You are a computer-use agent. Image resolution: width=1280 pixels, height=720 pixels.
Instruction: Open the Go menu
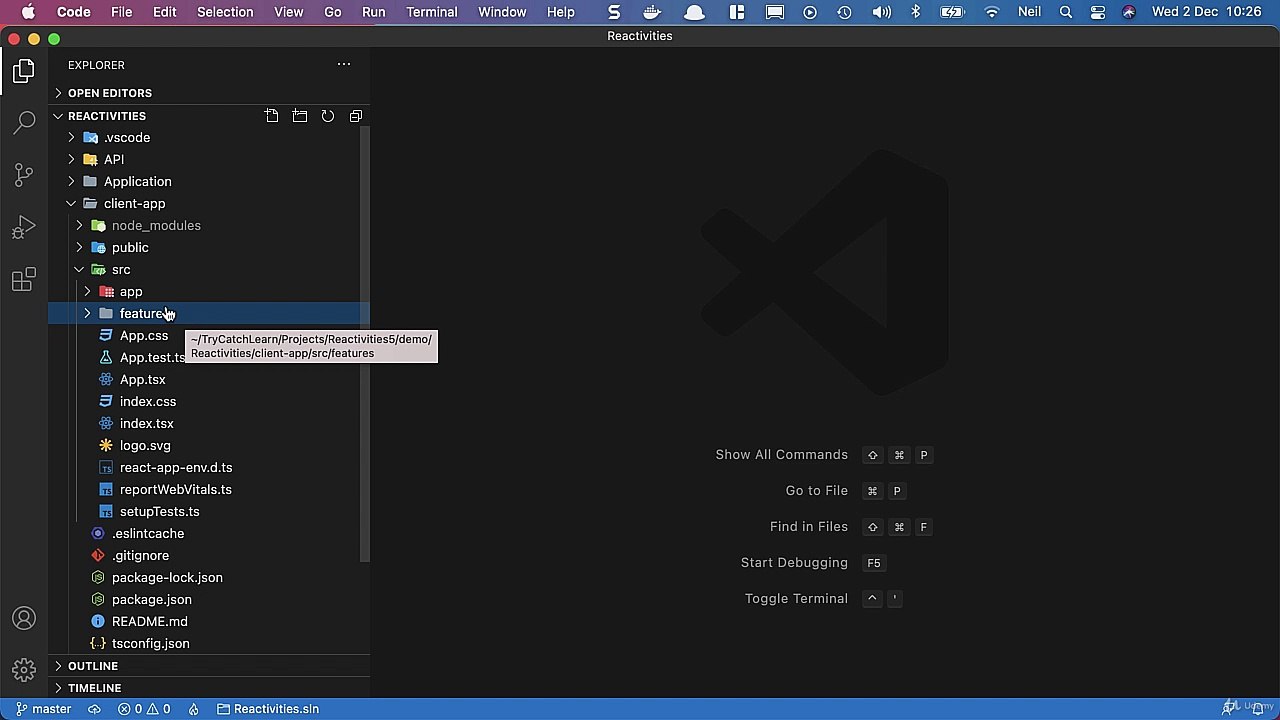click(x=332, y=12)
